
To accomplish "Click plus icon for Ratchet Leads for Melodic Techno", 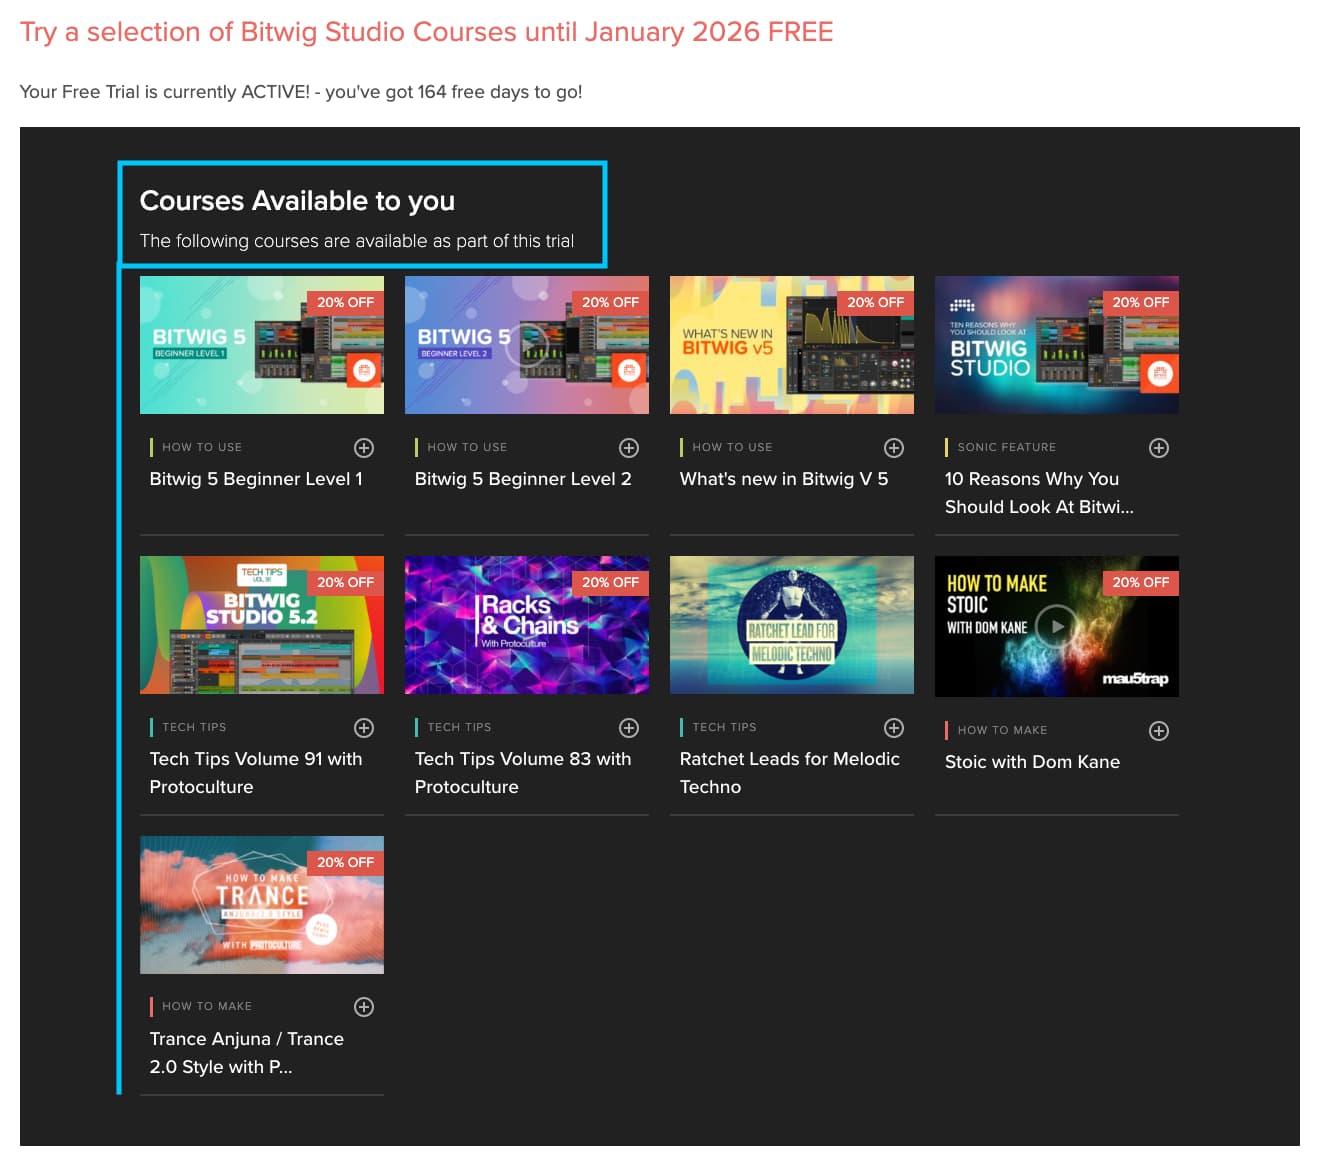I will click(894, 728).
